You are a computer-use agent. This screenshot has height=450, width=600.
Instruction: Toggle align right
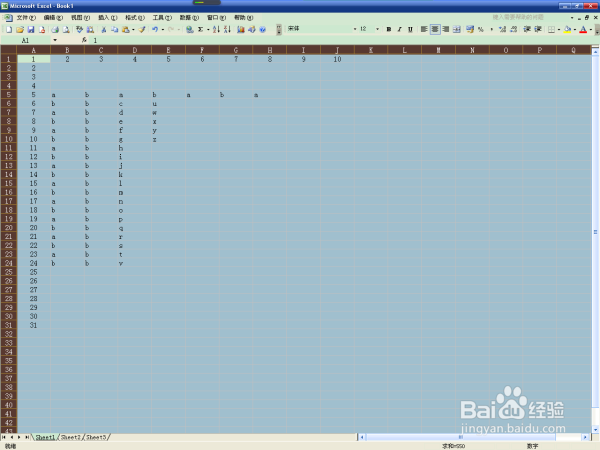click(446, 29)
